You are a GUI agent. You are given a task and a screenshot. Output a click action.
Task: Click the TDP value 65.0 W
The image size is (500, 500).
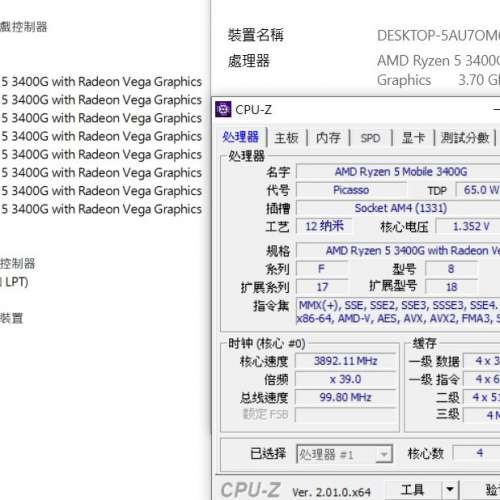(x=478, y=190)
